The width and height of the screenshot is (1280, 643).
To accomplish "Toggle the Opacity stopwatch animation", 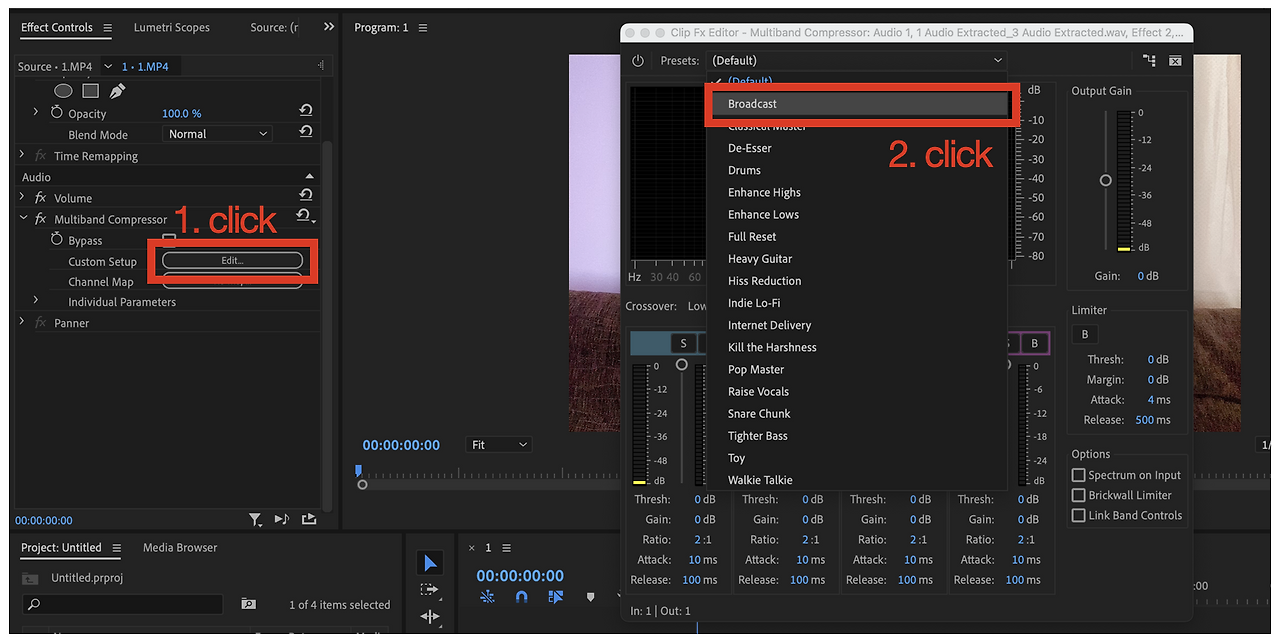I will click(57, 113).
